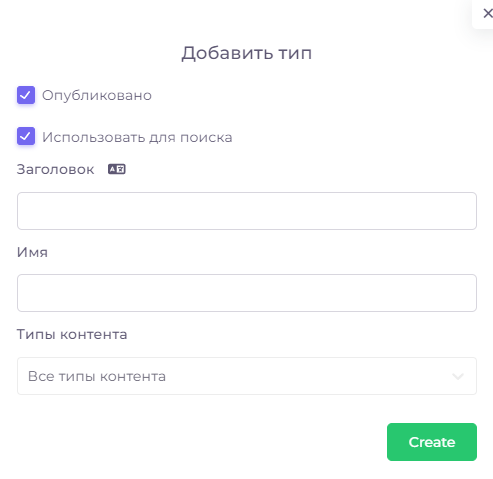Click the Create button
Viewport: 493px width, 479px height.
click(x=432, y=442)
